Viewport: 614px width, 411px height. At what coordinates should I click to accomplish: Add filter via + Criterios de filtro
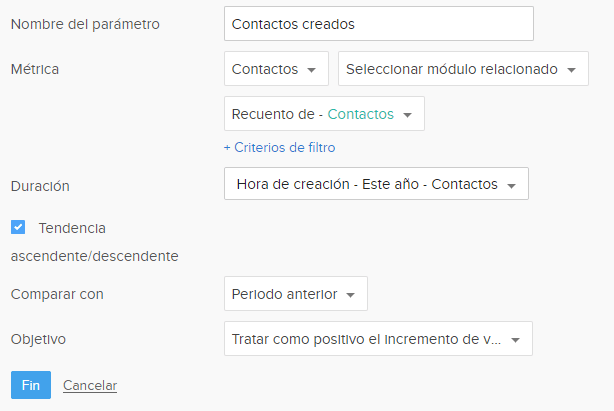point(279,147)
